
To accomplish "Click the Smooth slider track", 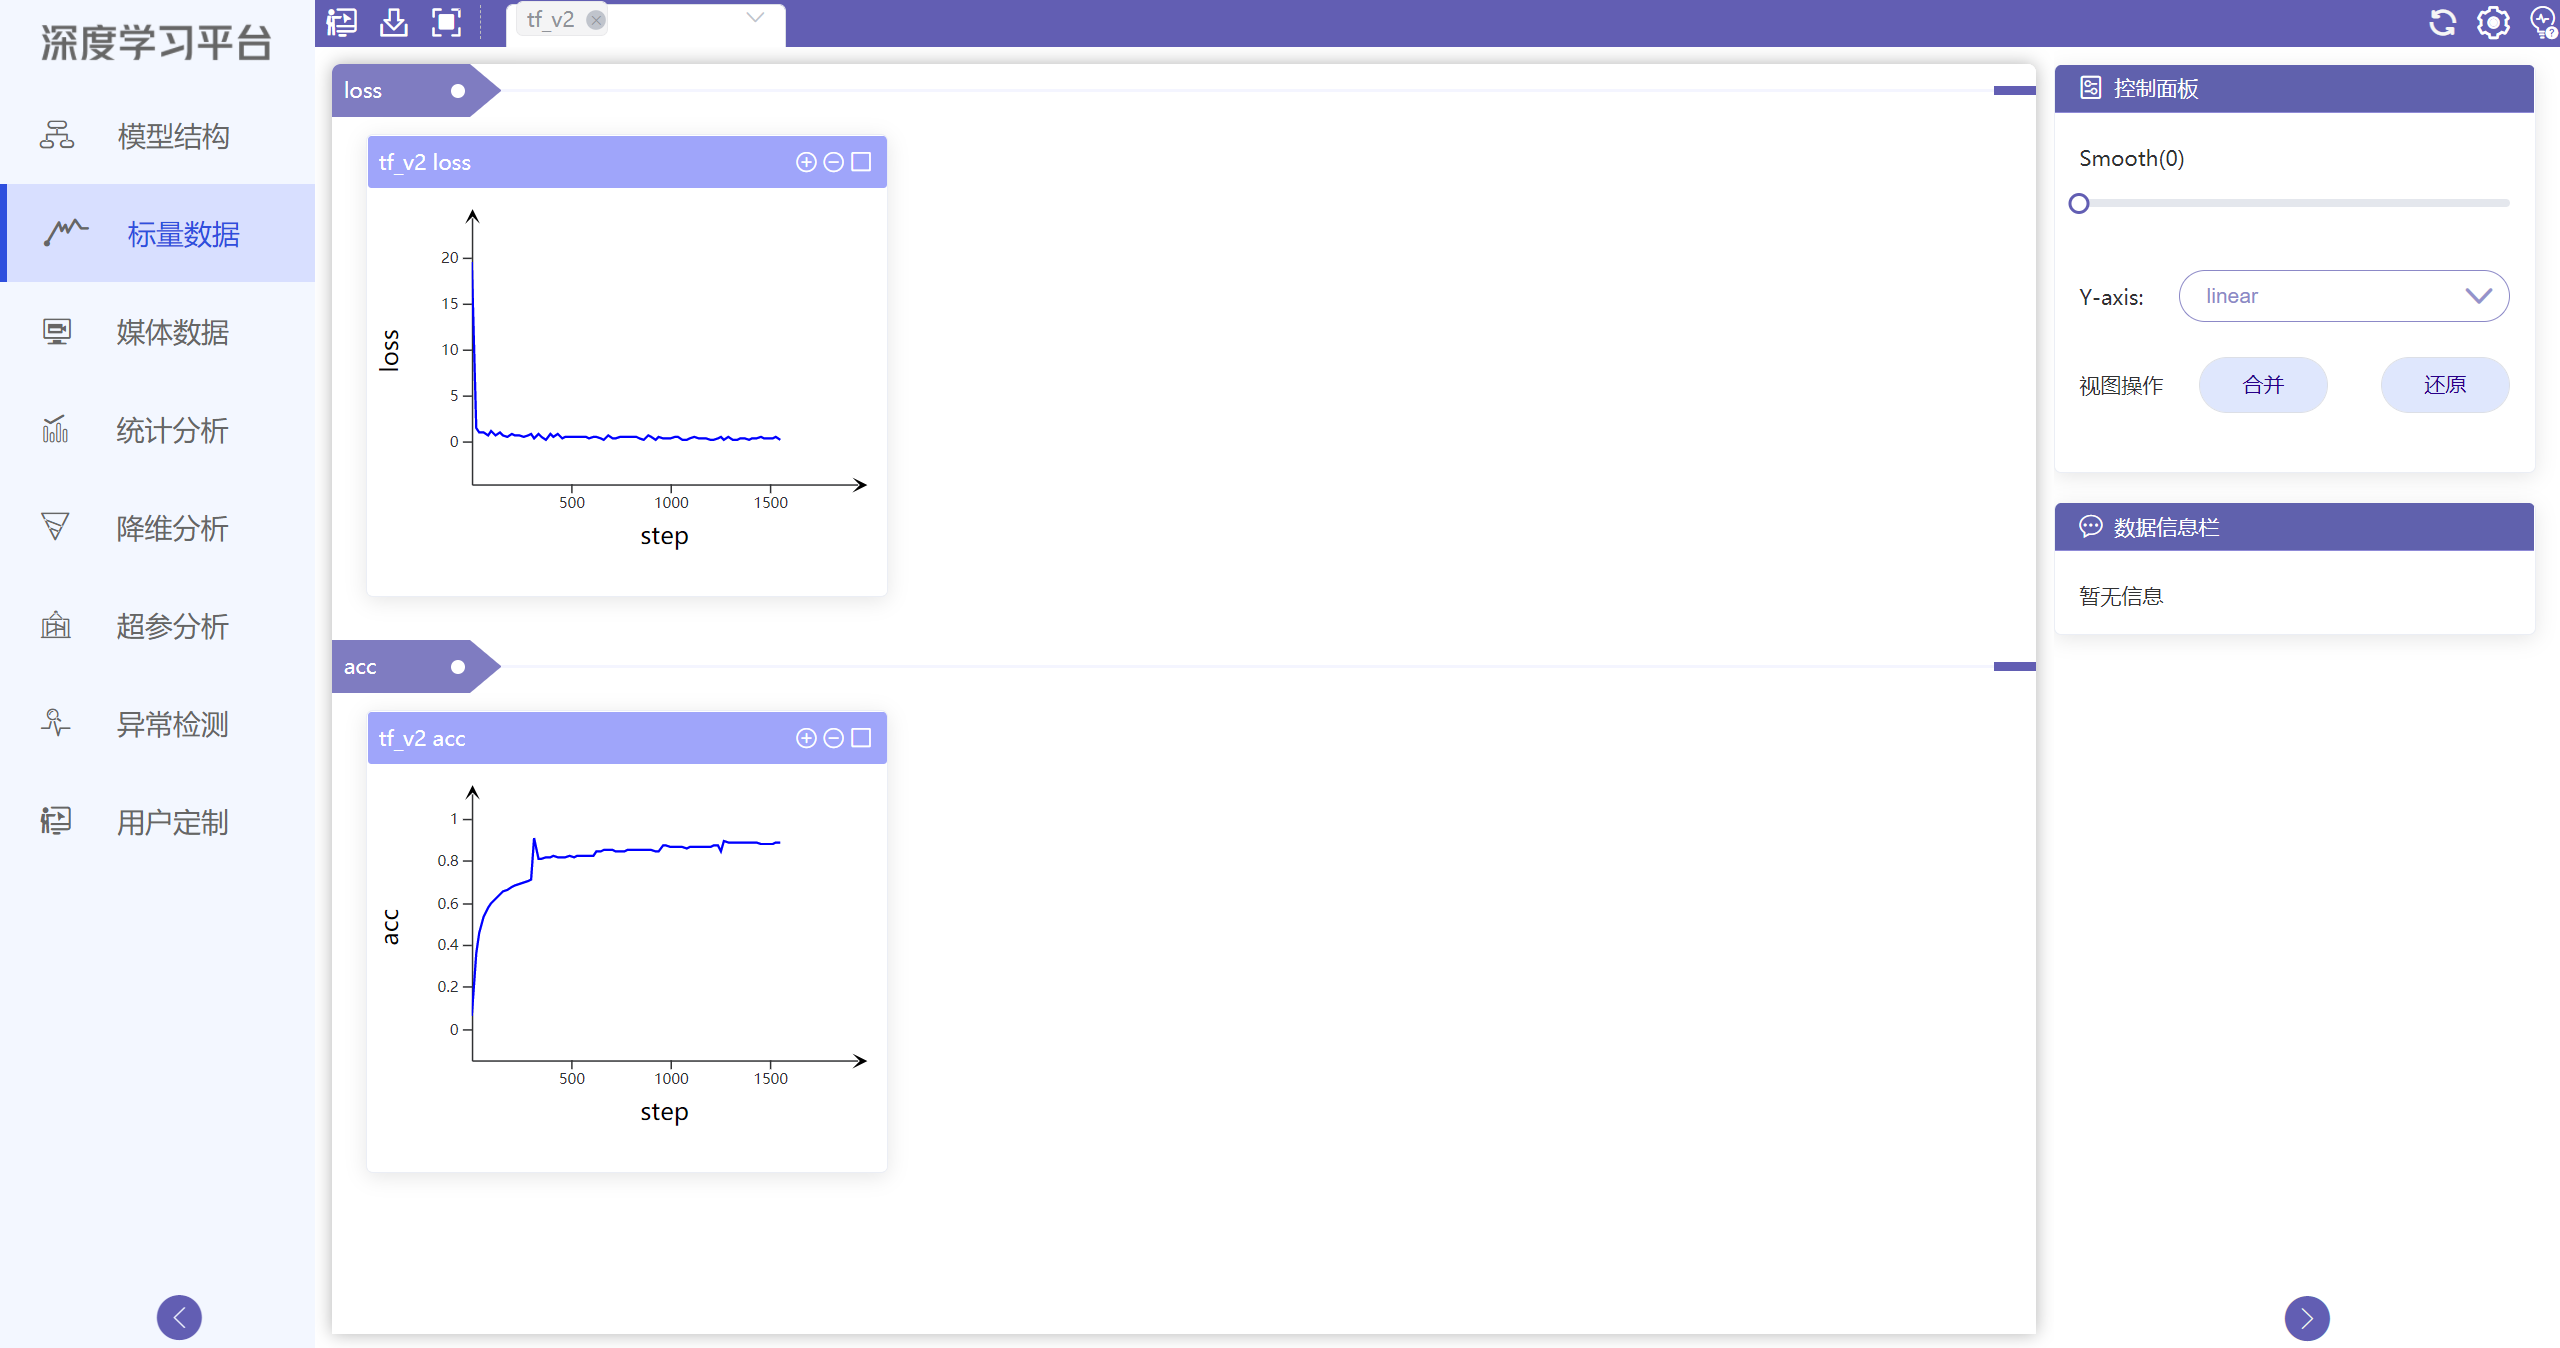I will click(2294, 204).
